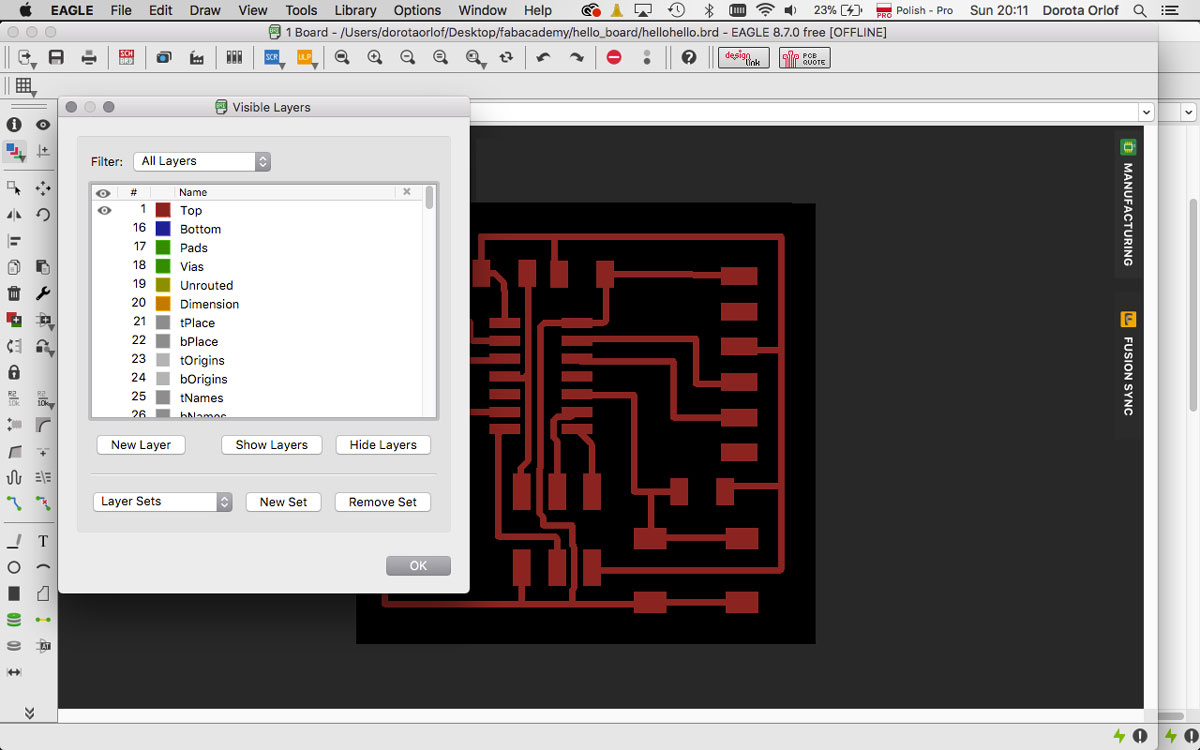This screenshot has width=1200, height=750.
Task: Click the zoom-to-fit magnifier icon
Action: point(342,58)
